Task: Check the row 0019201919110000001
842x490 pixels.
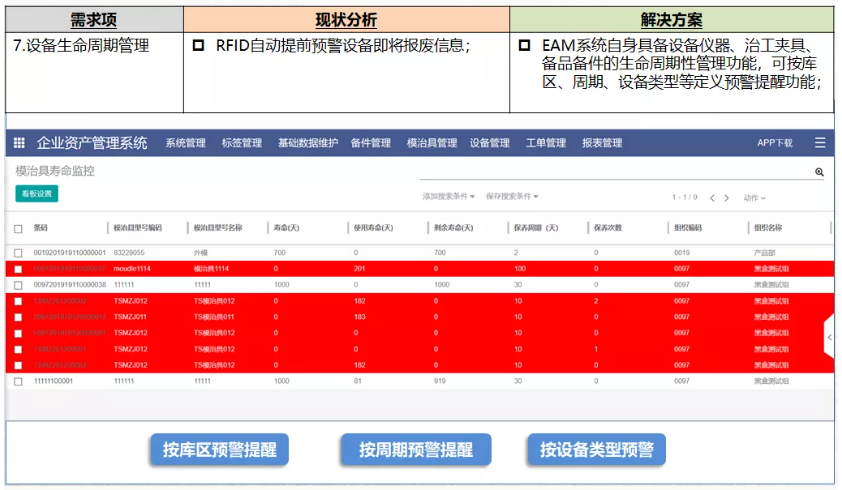Action: tap(18, 253)
